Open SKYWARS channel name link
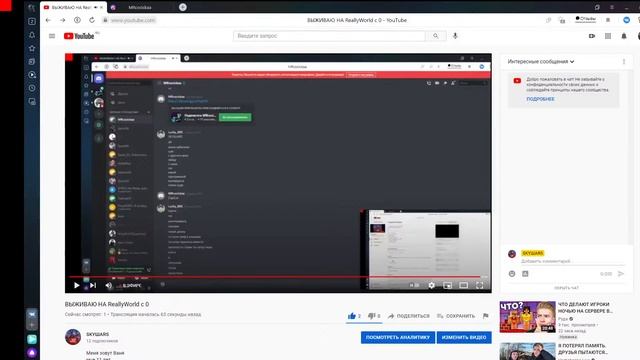The height and width of the screenshot is (360, 640). (98, 334)
